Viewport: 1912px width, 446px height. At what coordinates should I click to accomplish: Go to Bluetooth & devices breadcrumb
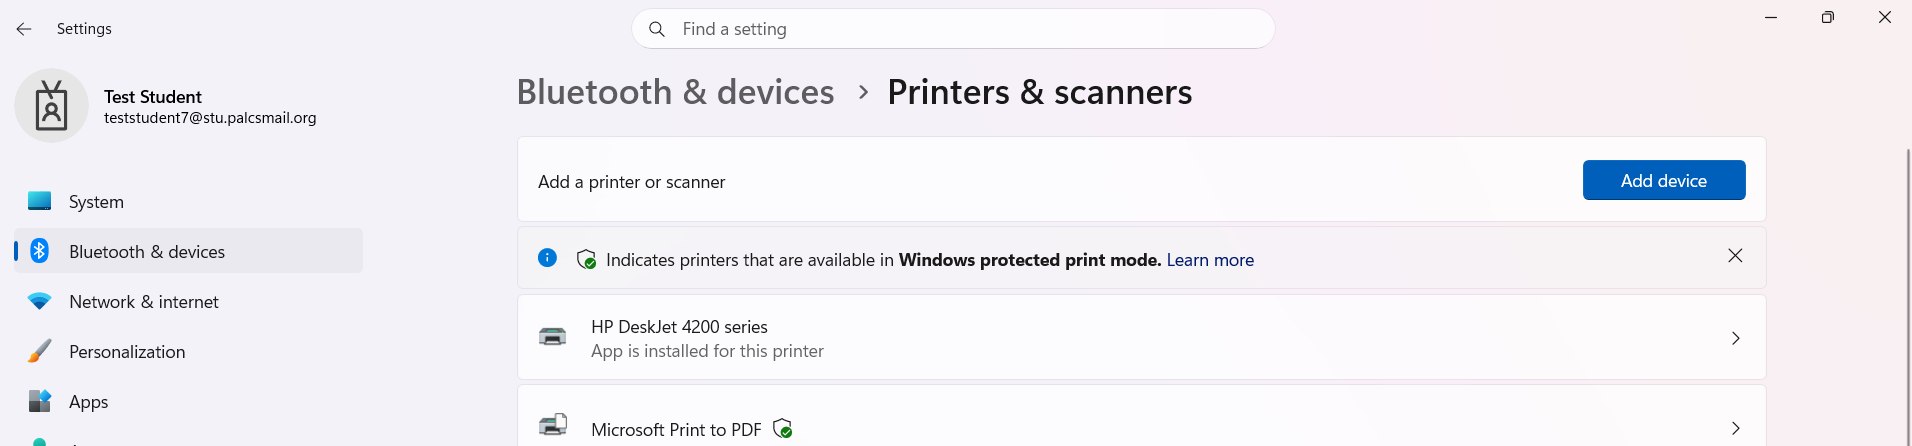pos(675,92)
